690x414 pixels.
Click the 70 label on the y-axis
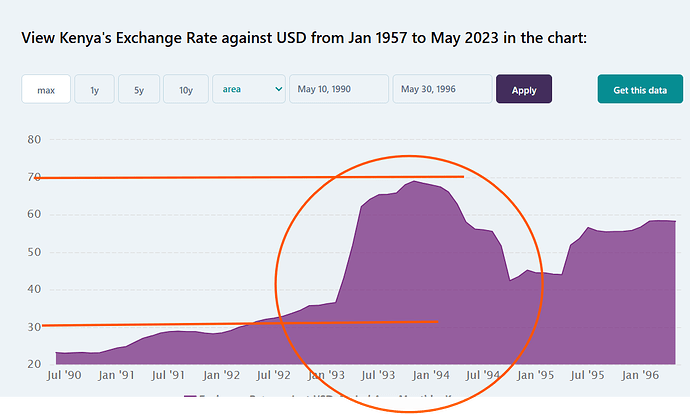[34, 177]
